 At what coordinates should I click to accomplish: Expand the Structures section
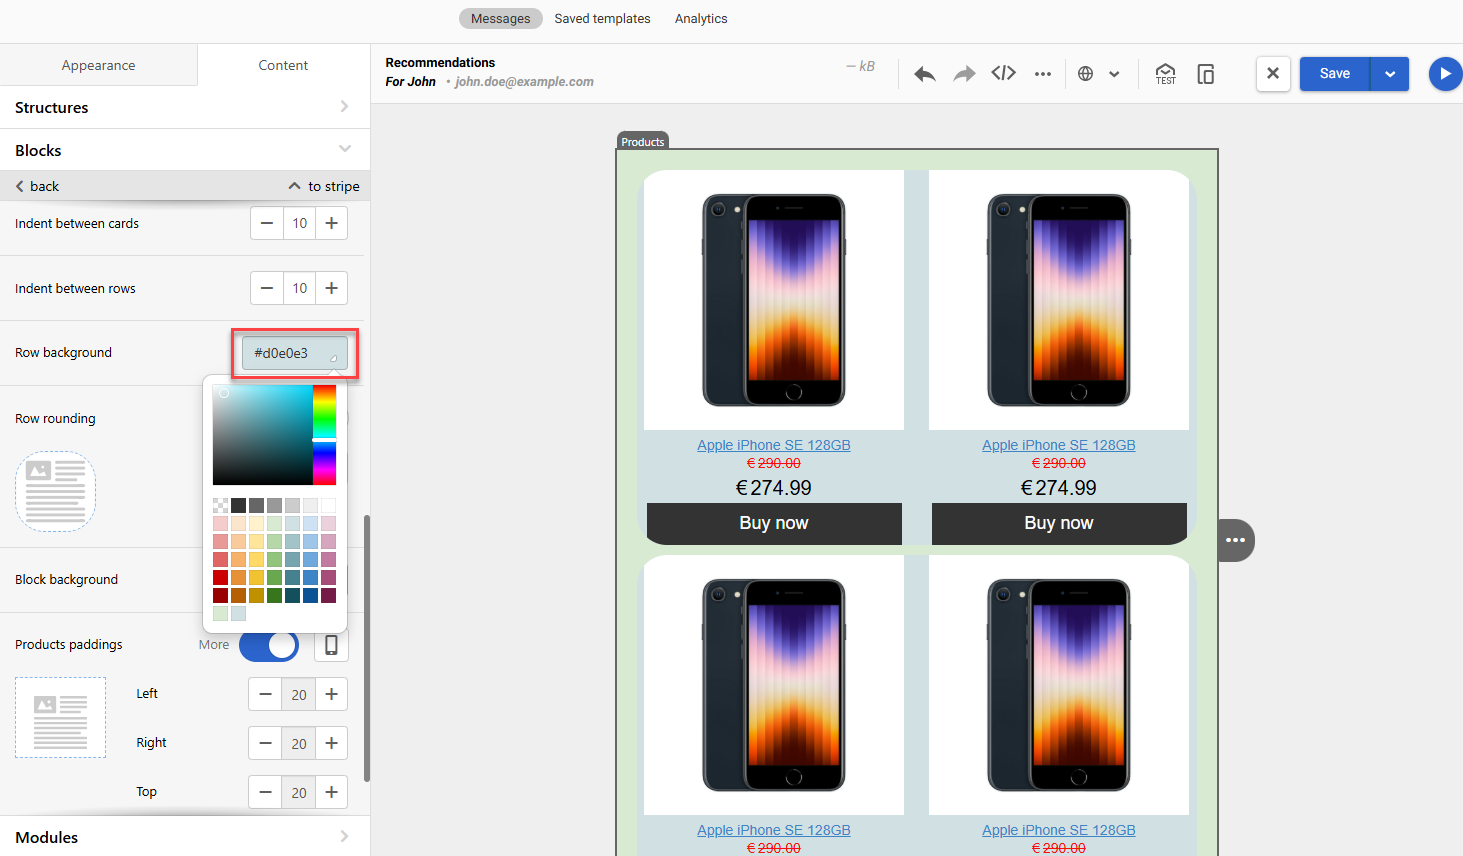click(185, 107)
